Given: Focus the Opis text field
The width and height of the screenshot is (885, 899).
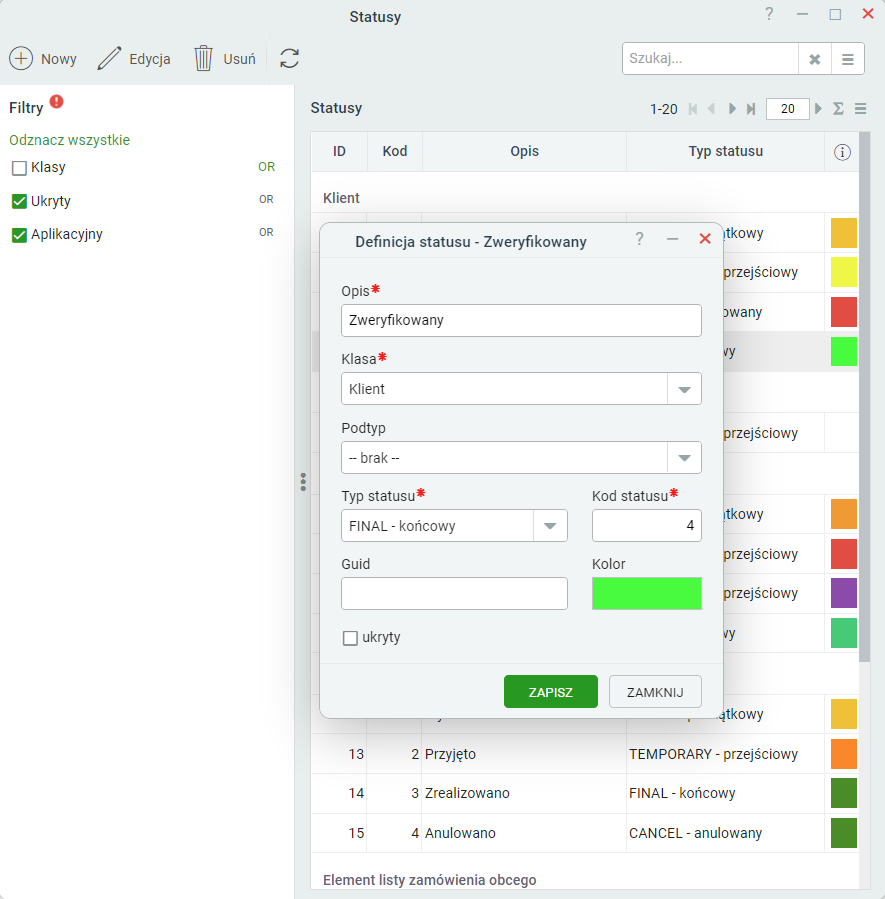Looking at the screenshot, I should coord(521,320).
